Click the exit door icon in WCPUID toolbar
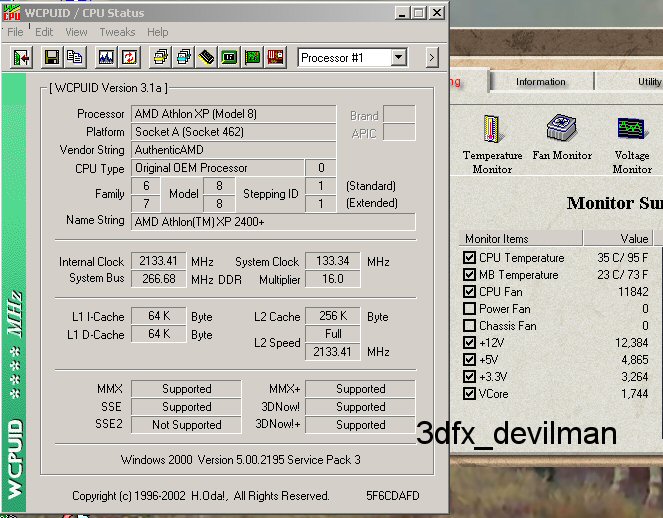Screen dimensions: 663x518 21,57
